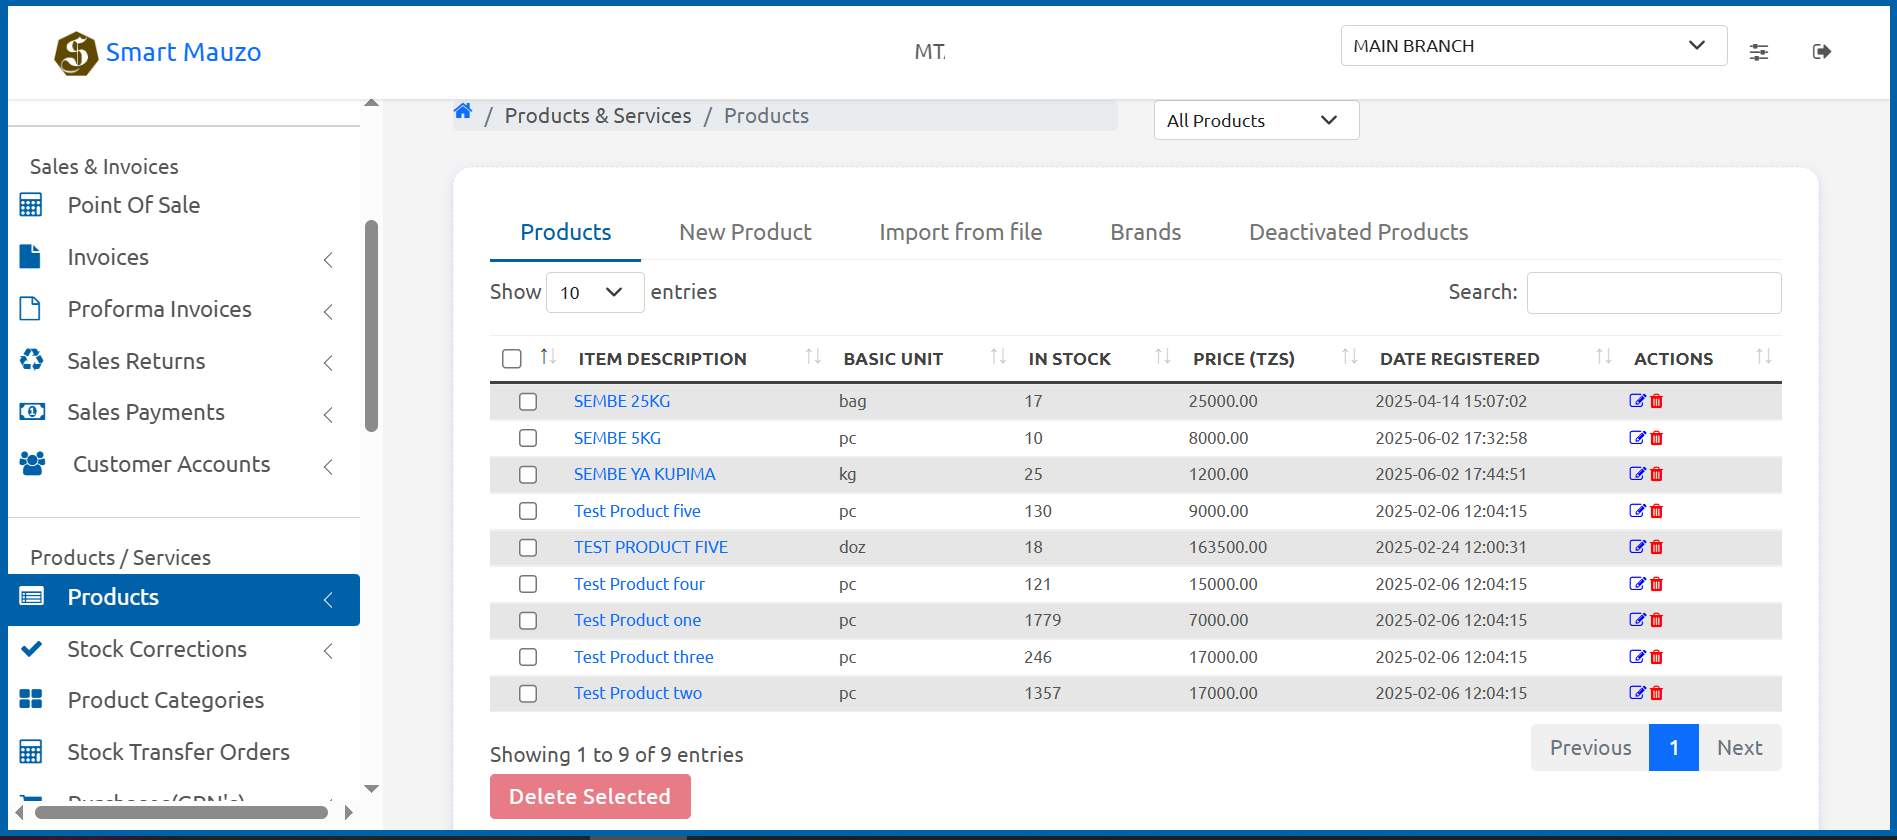1897x840 pixels.
Task: Click the Stock Transfer Orders icon
Action: [x=31, y=752]
